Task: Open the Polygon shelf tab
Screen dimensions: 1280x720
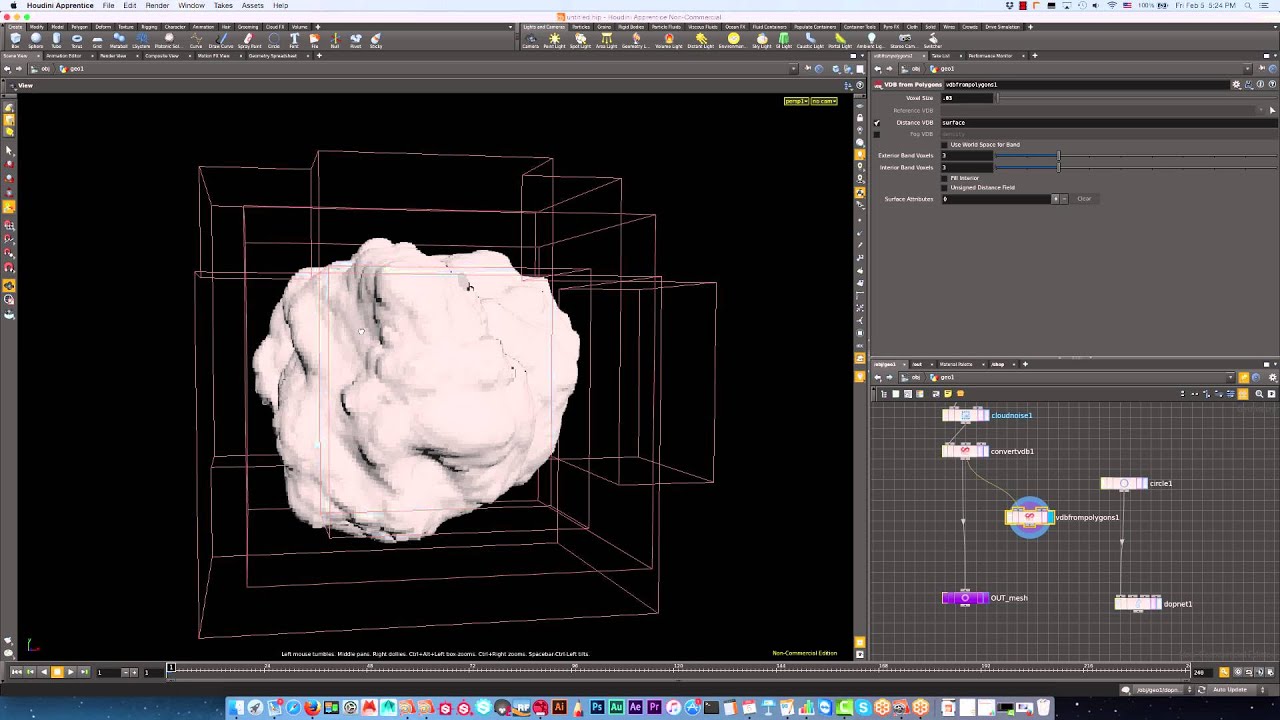Action: click(79, 27)
